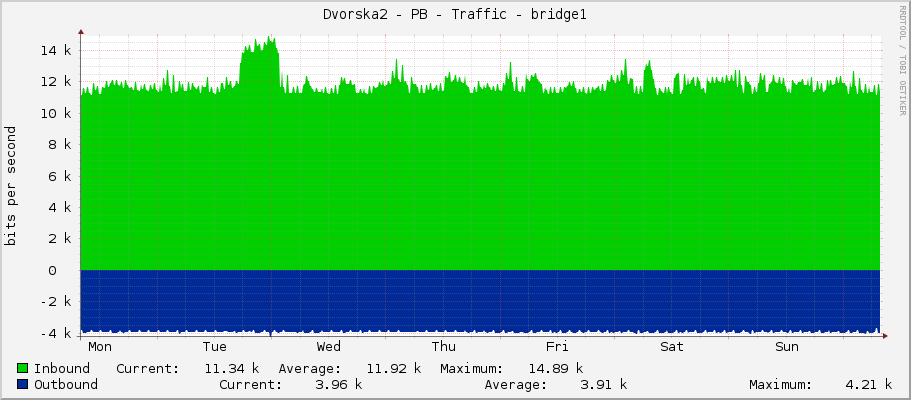The width and height of the screenshot is (911, 400).
Task: Click the "Sat" x-axis day label
Action: click(672, 347)
